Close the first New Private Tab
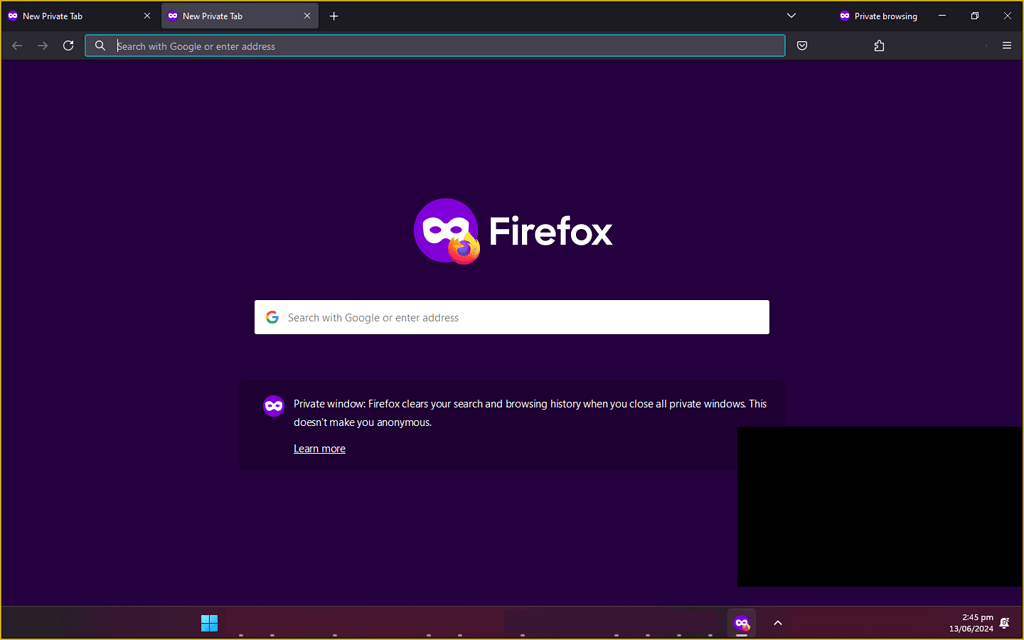 (x=146, y=15)
